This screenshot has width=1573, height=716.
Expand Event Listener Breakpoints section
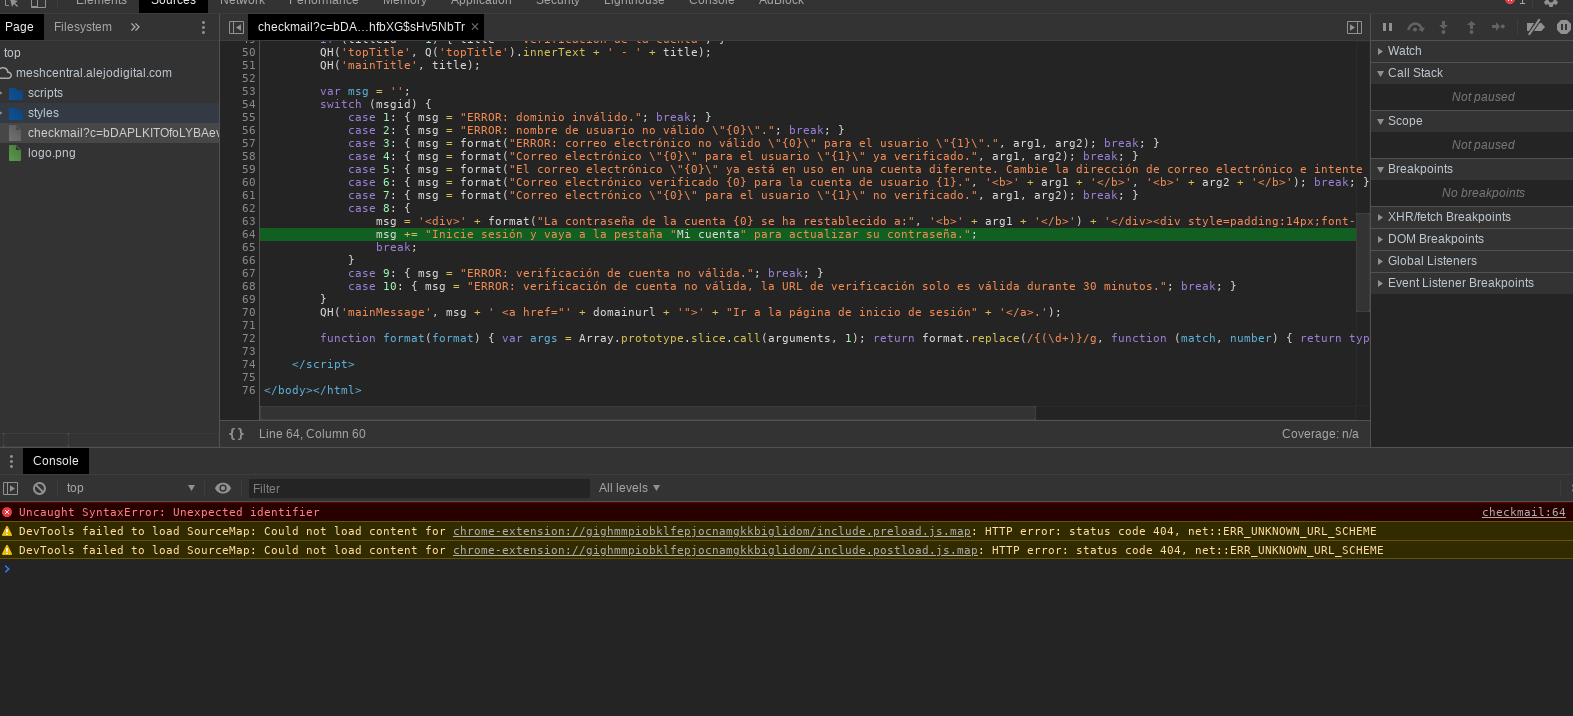[x=1472, y=283]
